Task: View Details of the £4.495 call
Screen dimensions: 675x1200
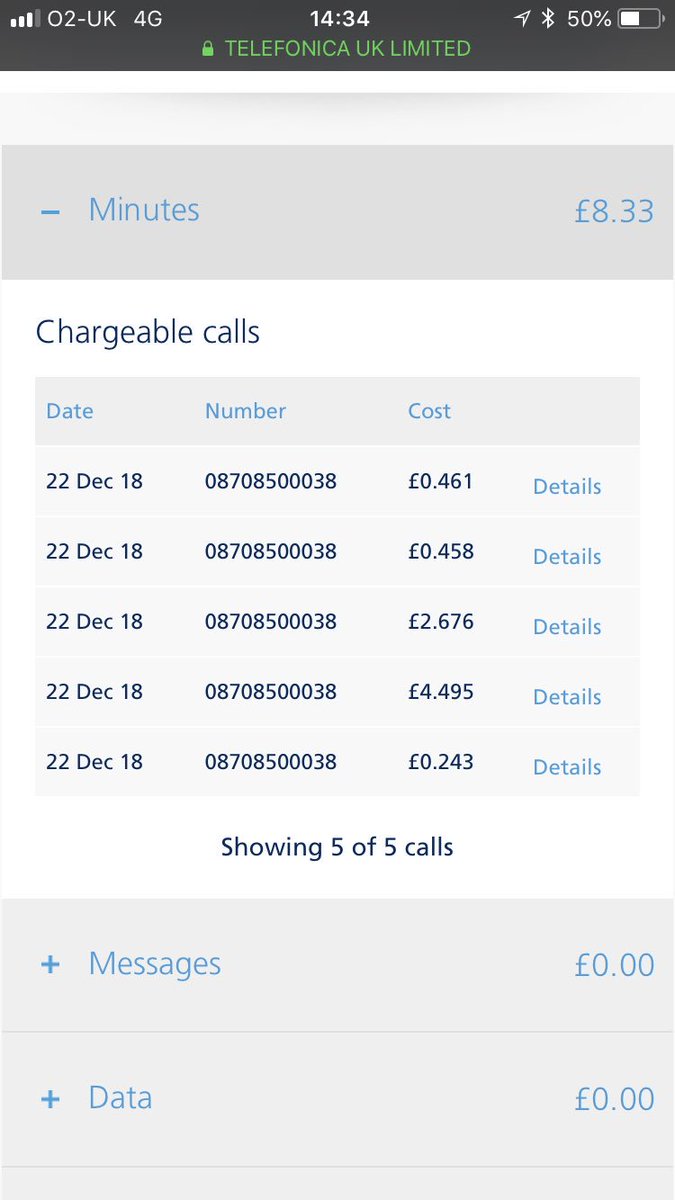Action: (567, 697)
